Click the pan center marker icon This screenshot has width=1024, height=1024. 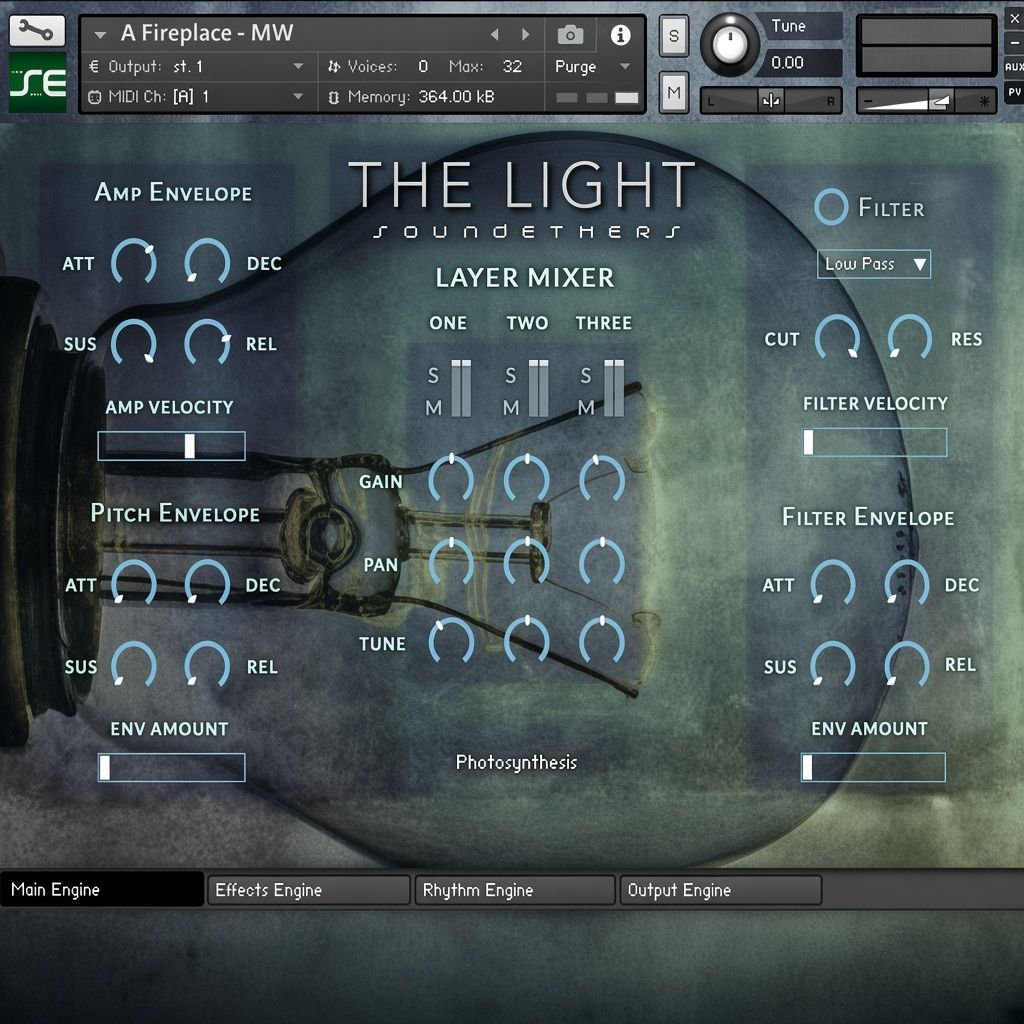tap(771, 101)
